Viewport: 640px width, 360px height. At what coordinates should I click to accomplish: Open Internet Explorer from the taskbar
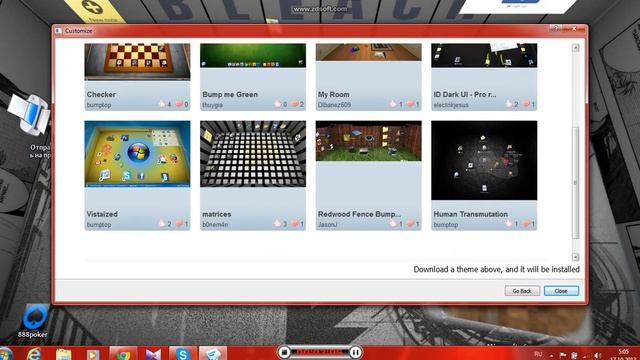[x=34, y=353]
